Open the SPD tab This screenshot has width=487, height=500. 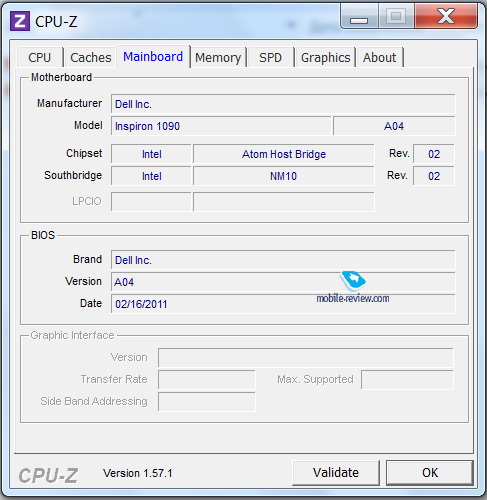pos(270,57)
